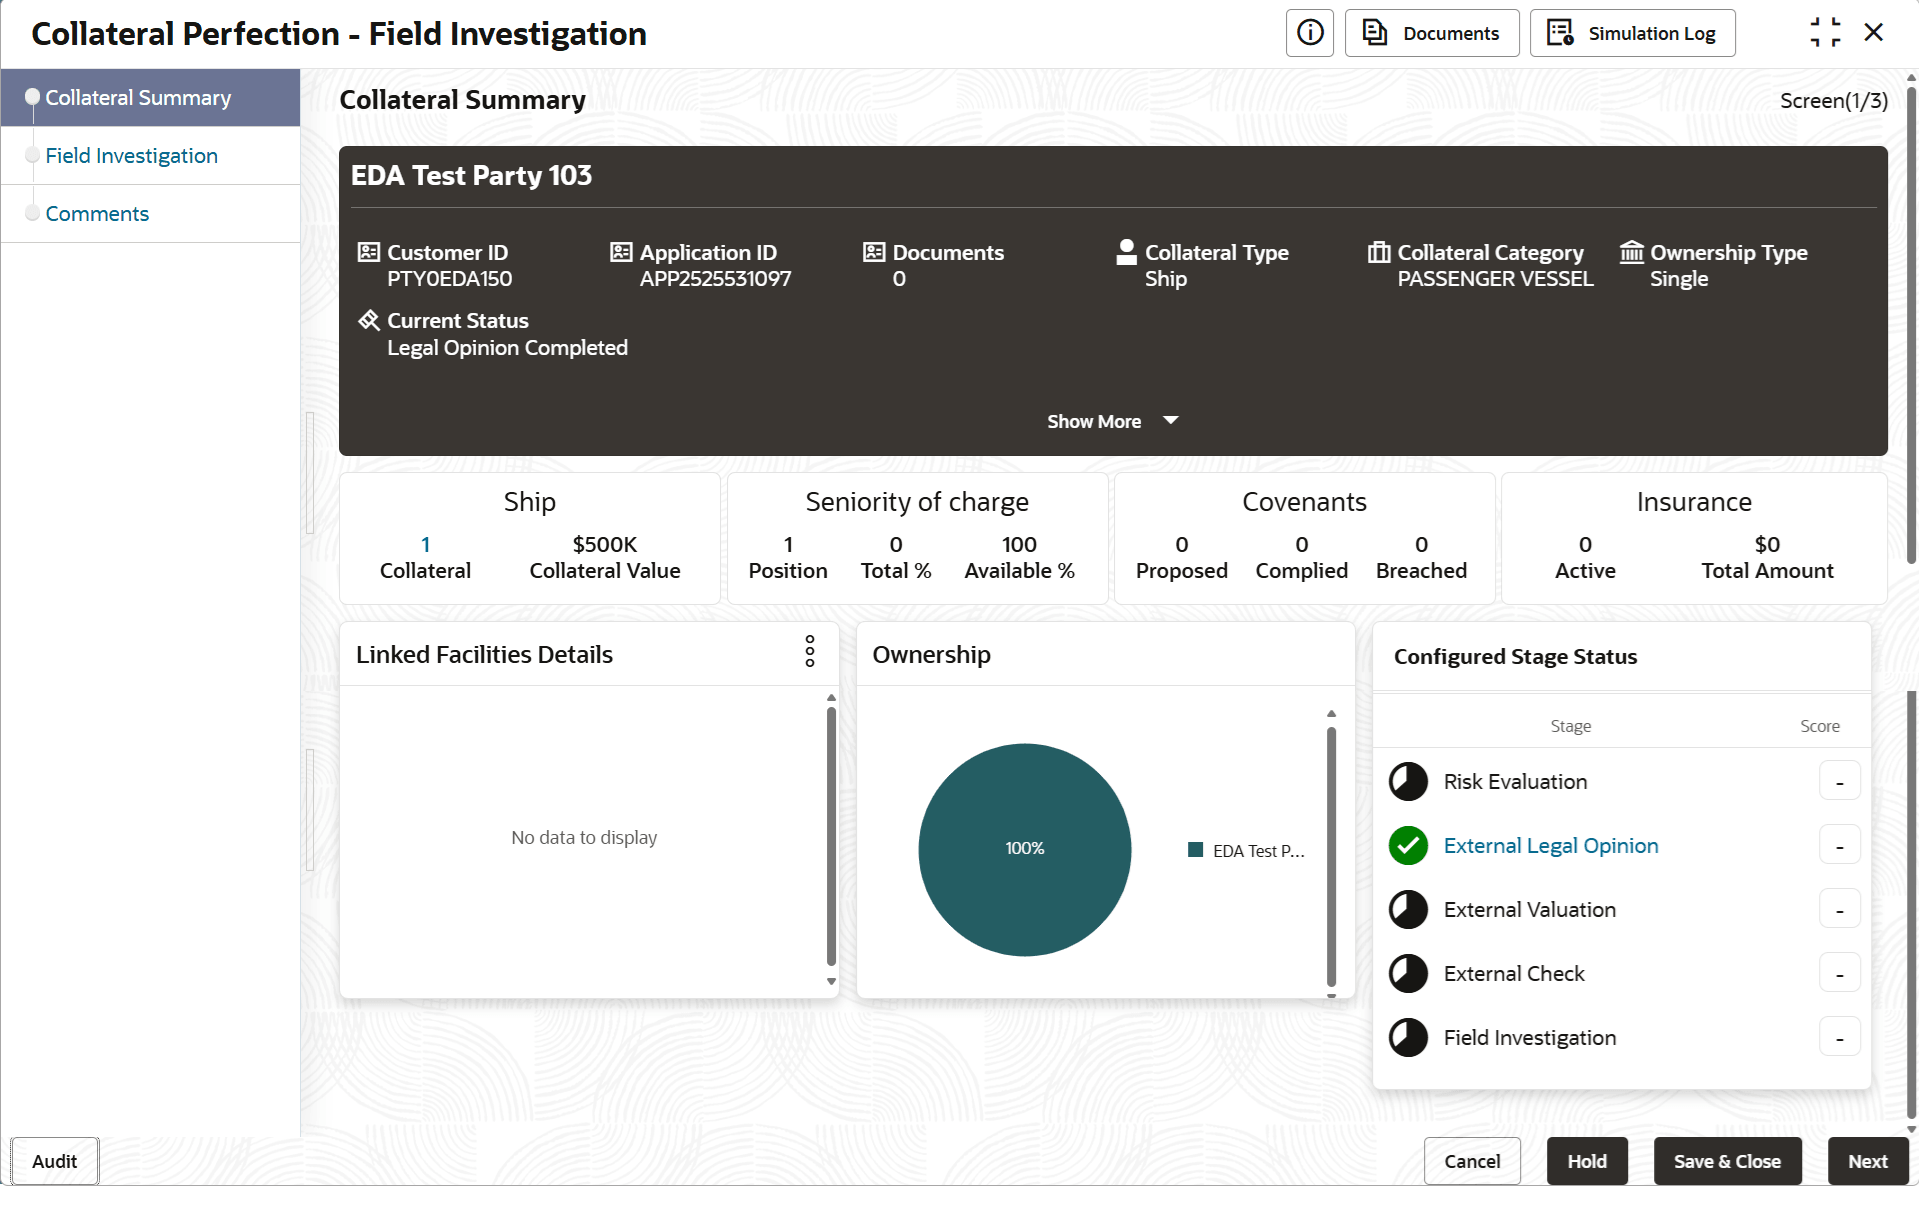Click the EDA Test P... legend swatch
The width and height of the screenshot is (1919, 1223).
pos(1195,850)
